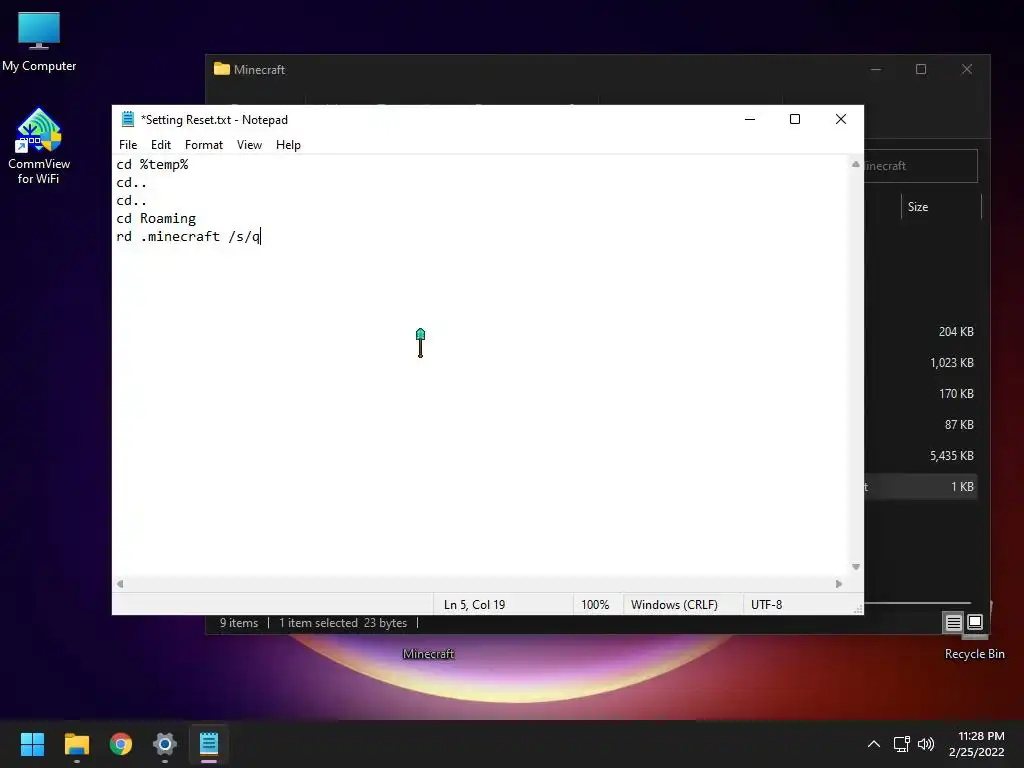The image size is (1024, 768).
Task: Select the Minecraft desktop shortcut label
Action: (428, 654)
